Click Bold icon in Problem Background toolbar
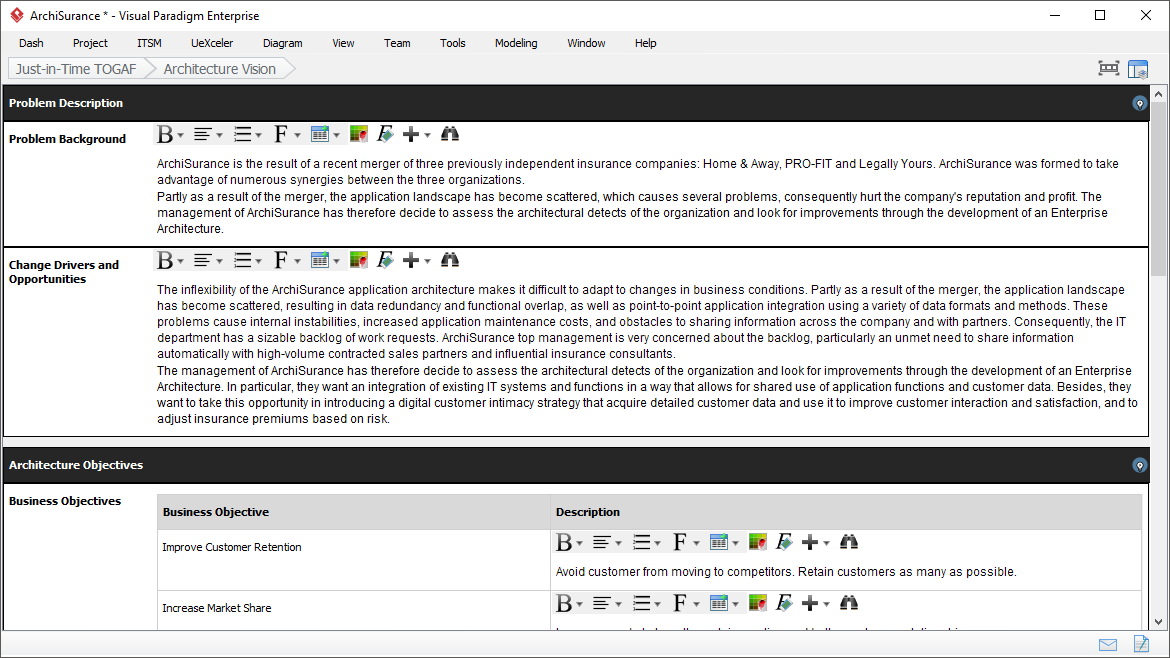Screen dimensions: 1170x658 point(165,134)
